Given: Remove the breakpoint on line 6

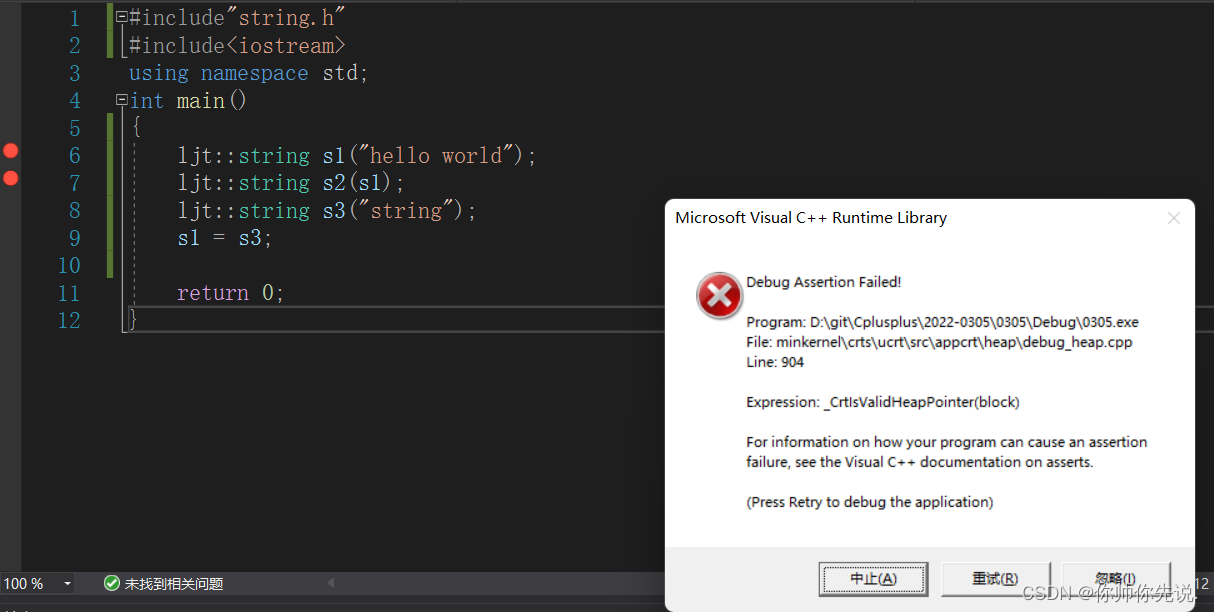Looking at the screenshot, I should point(10,151).
